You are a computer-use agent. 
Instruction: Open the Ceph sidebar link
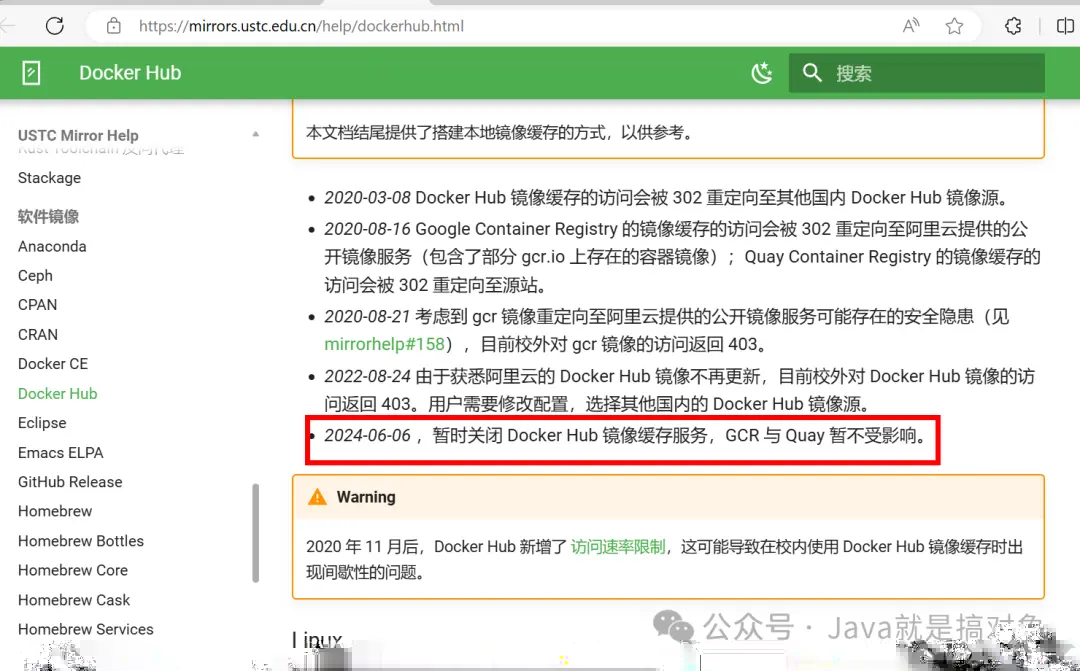(35, 276)
